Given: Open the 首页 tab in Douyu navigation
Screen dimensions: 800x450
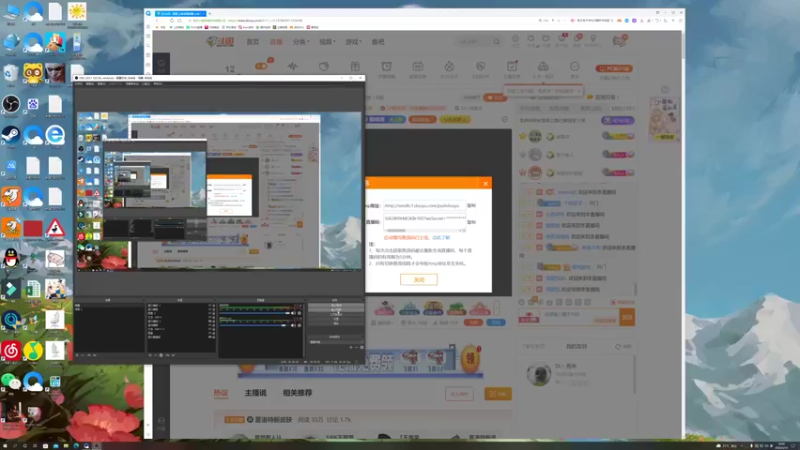Looking at the screenshot, I should tap(253, 42).
